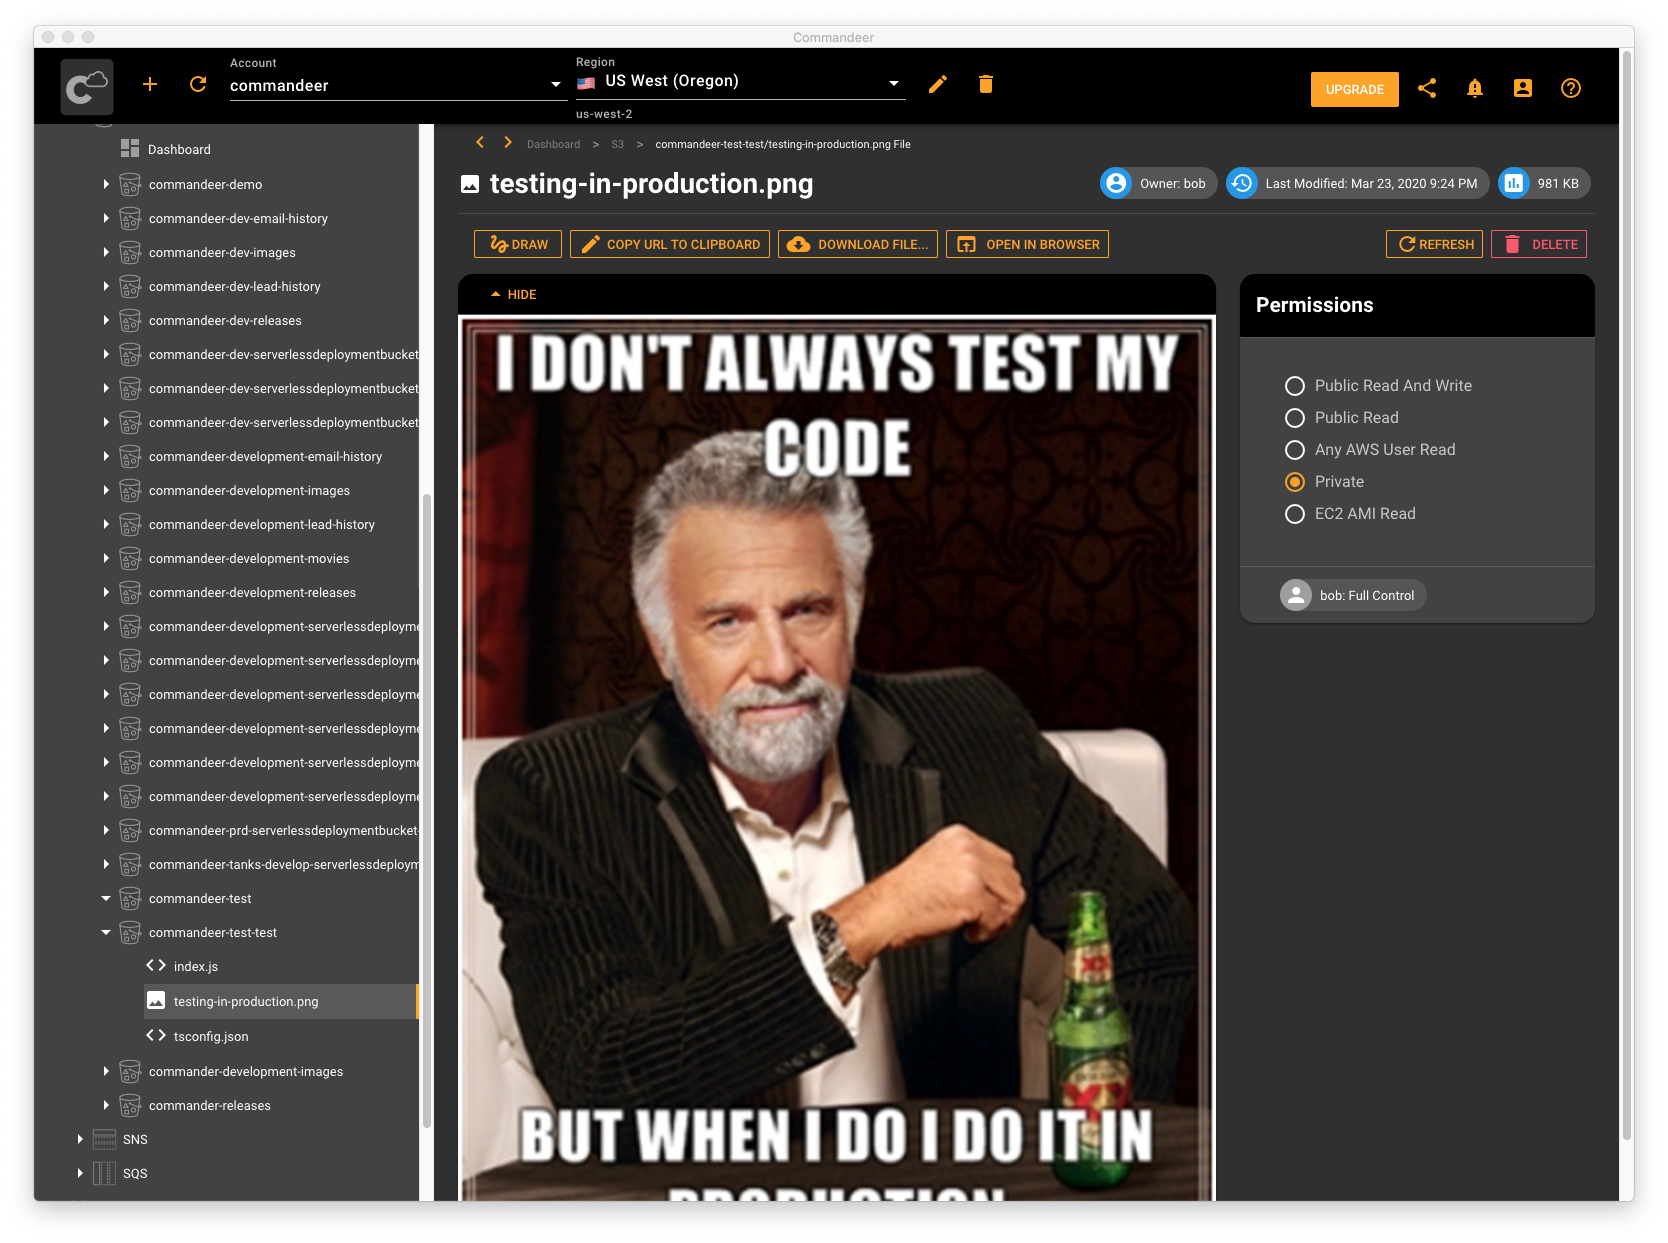This screenshot has height=1243, width=1668.
Task: Select Public Read And Write permission
Action: 1295,386
